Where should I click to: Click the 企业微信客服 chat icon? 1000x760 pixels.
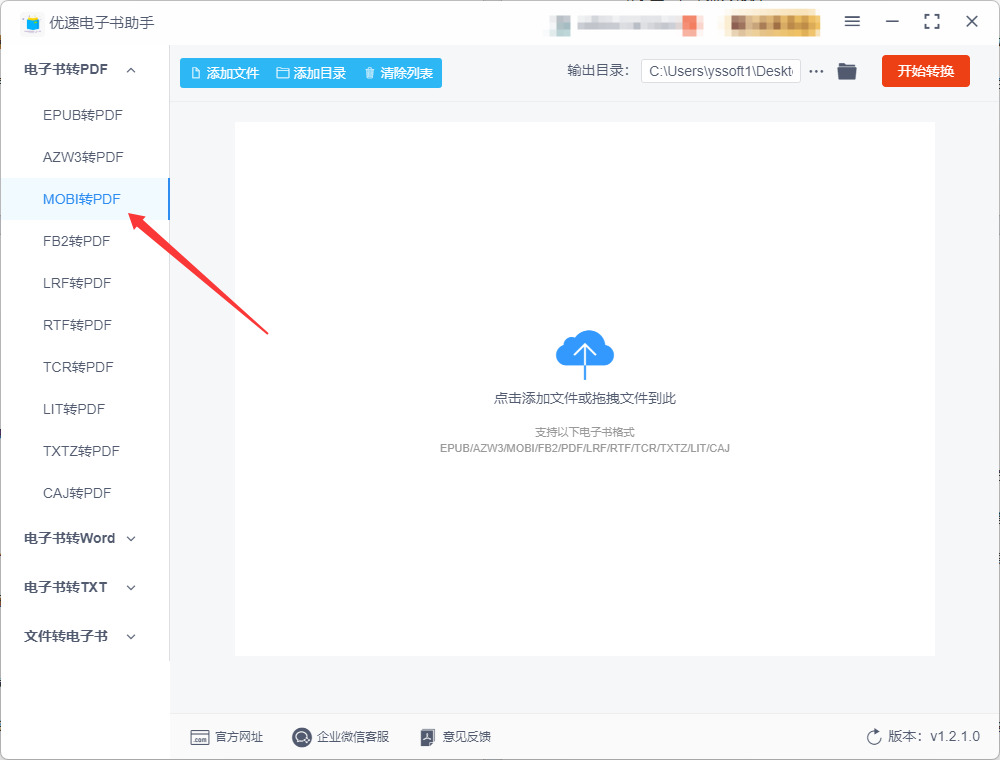302,737
